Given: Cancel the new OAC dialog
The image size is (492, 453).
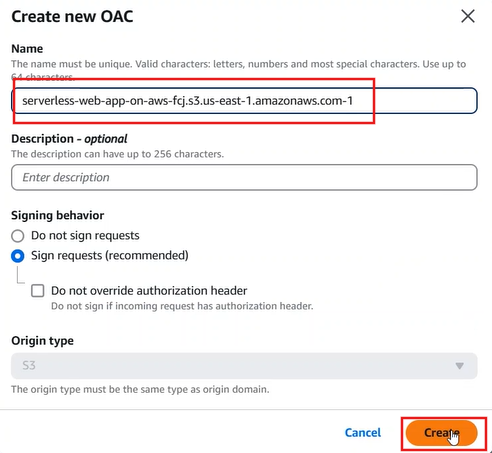Looking at the screenshot, I should pos(363,433).
